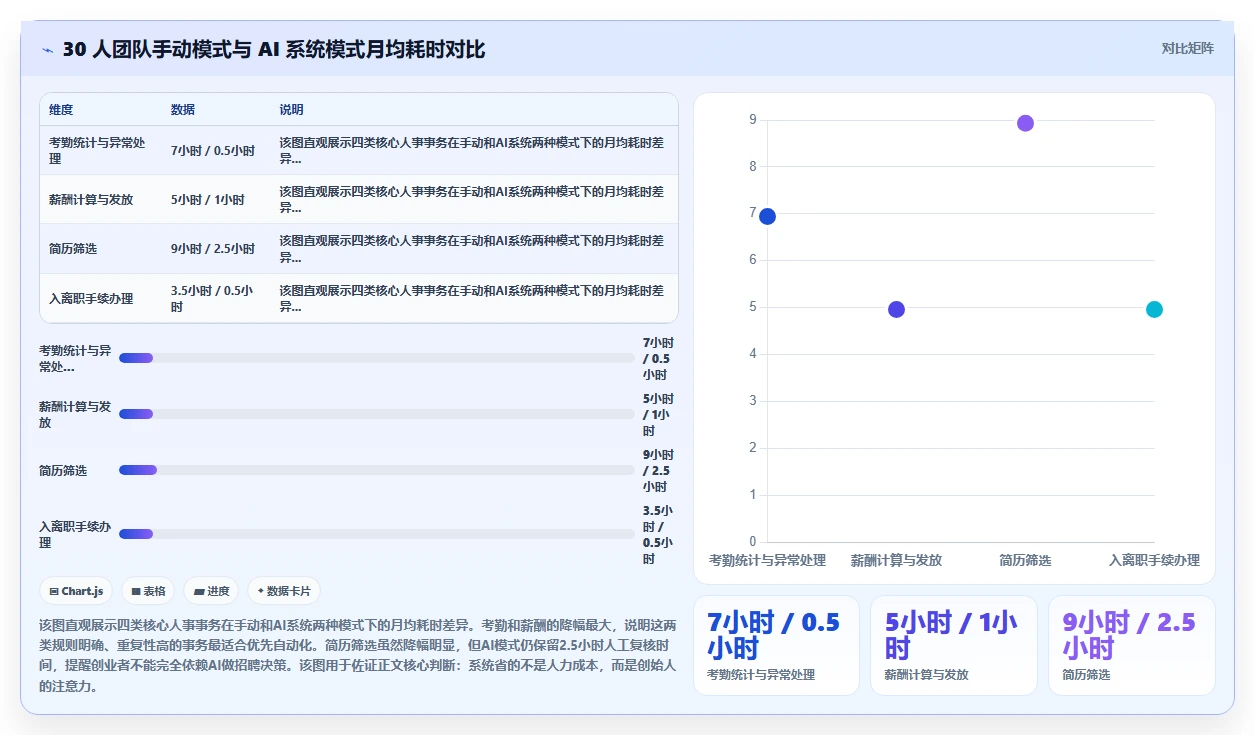Viewport: 1255px width, 735px height.
Task: Select the 数据卡片 chip
Action: 284,591
